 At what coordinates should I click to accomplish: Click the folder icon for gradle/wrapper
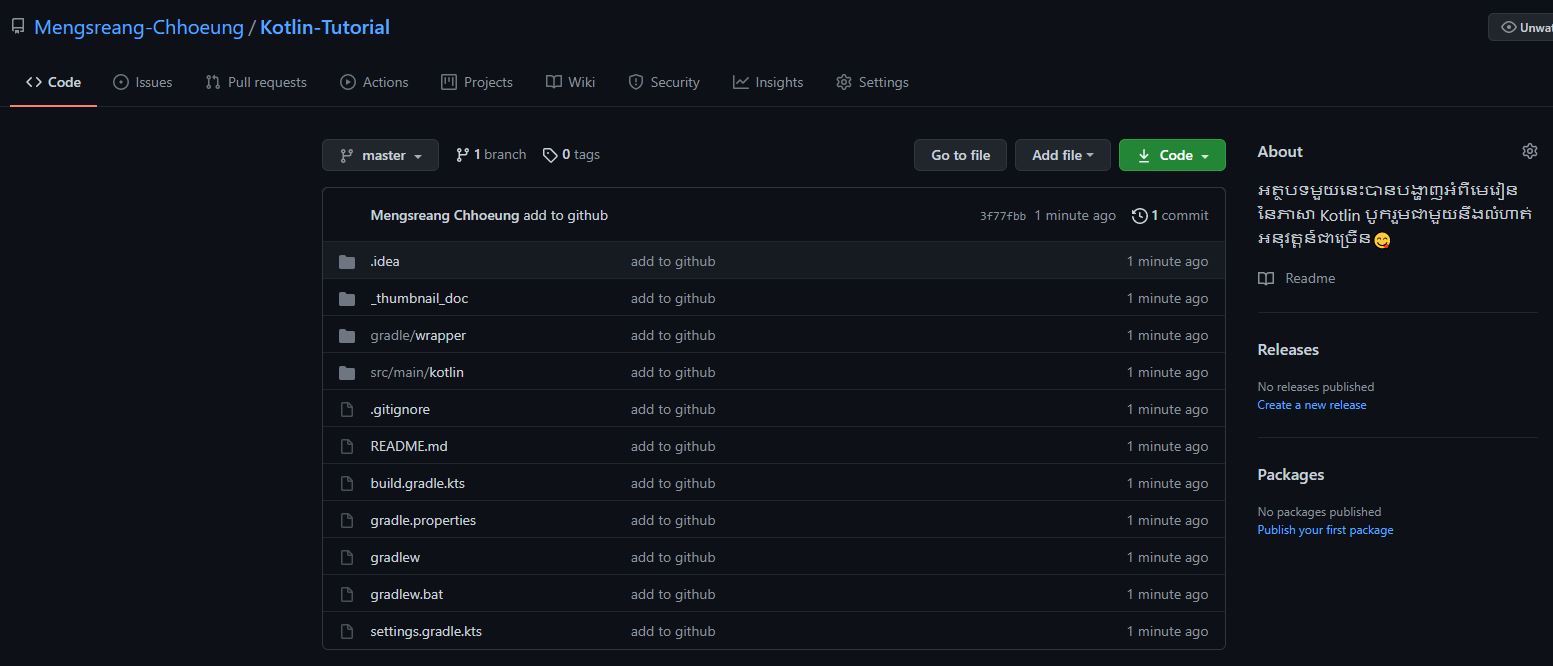pyautogui.click(x=347, y=335)
